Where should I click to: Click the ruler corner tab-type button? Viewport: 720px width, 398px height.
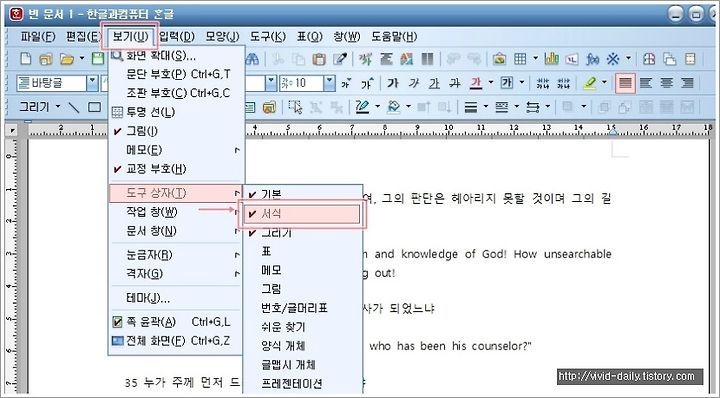tap(13, 131)
